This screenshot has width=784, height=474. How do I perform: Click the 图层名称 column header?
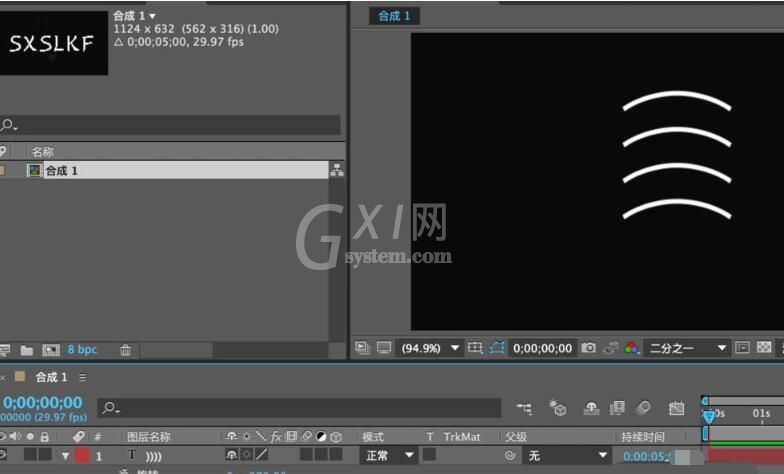149,437
